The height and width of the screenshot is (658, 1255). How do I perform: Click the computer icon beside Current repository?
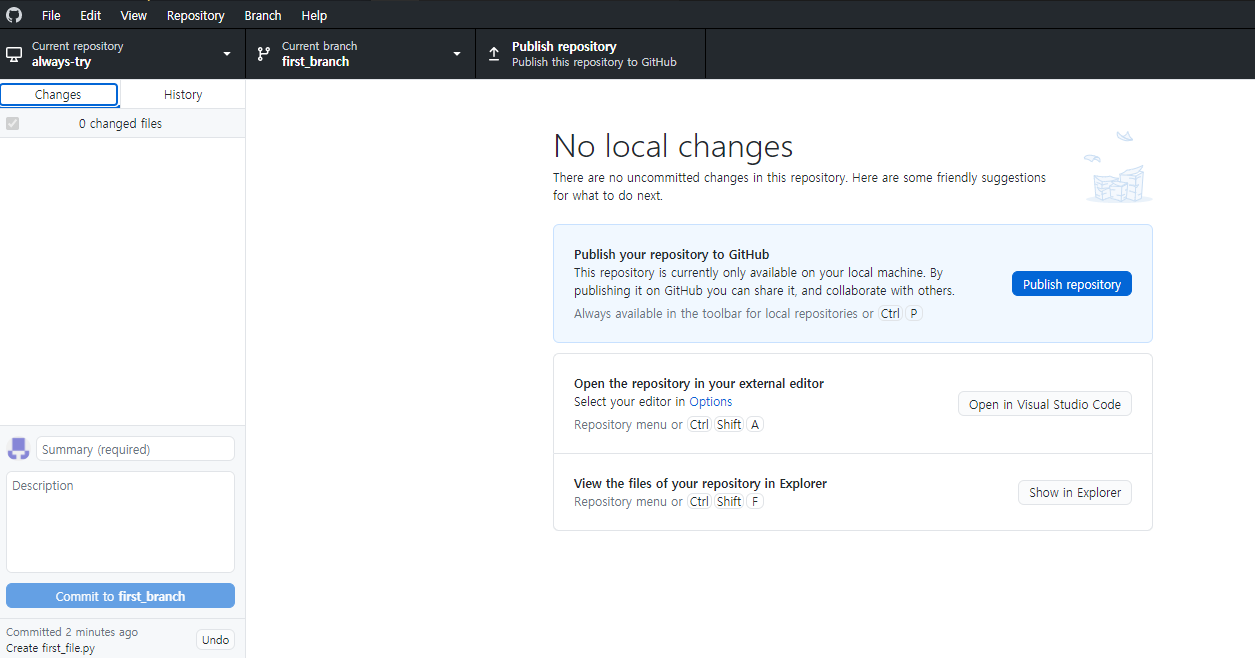click(x=14, y=54)
